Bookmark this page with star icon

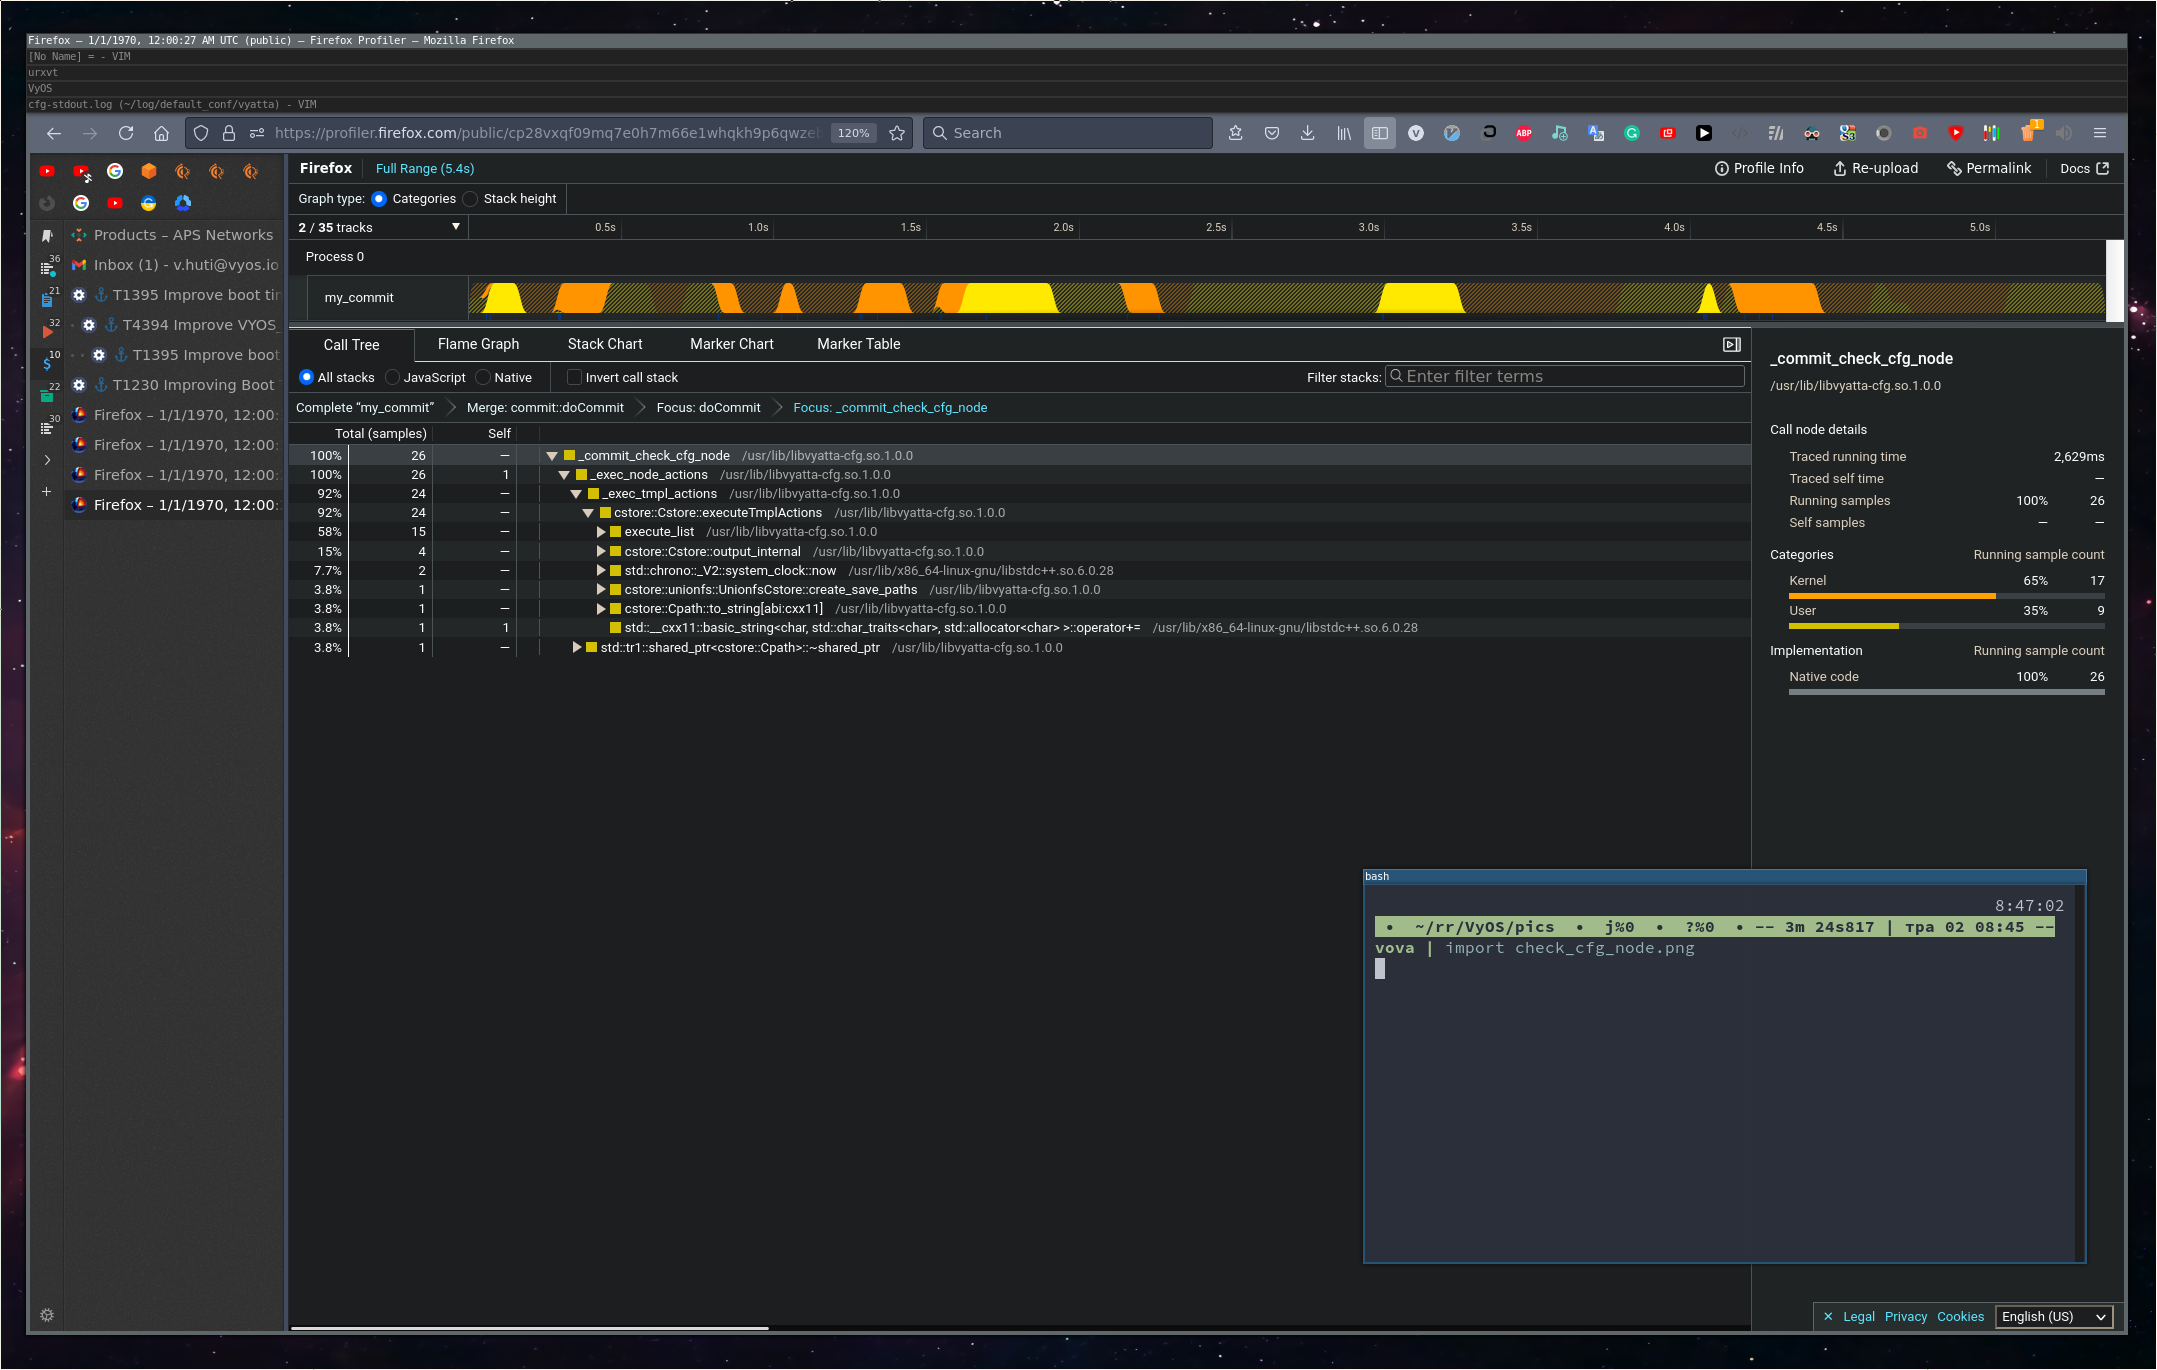(897, 133)
